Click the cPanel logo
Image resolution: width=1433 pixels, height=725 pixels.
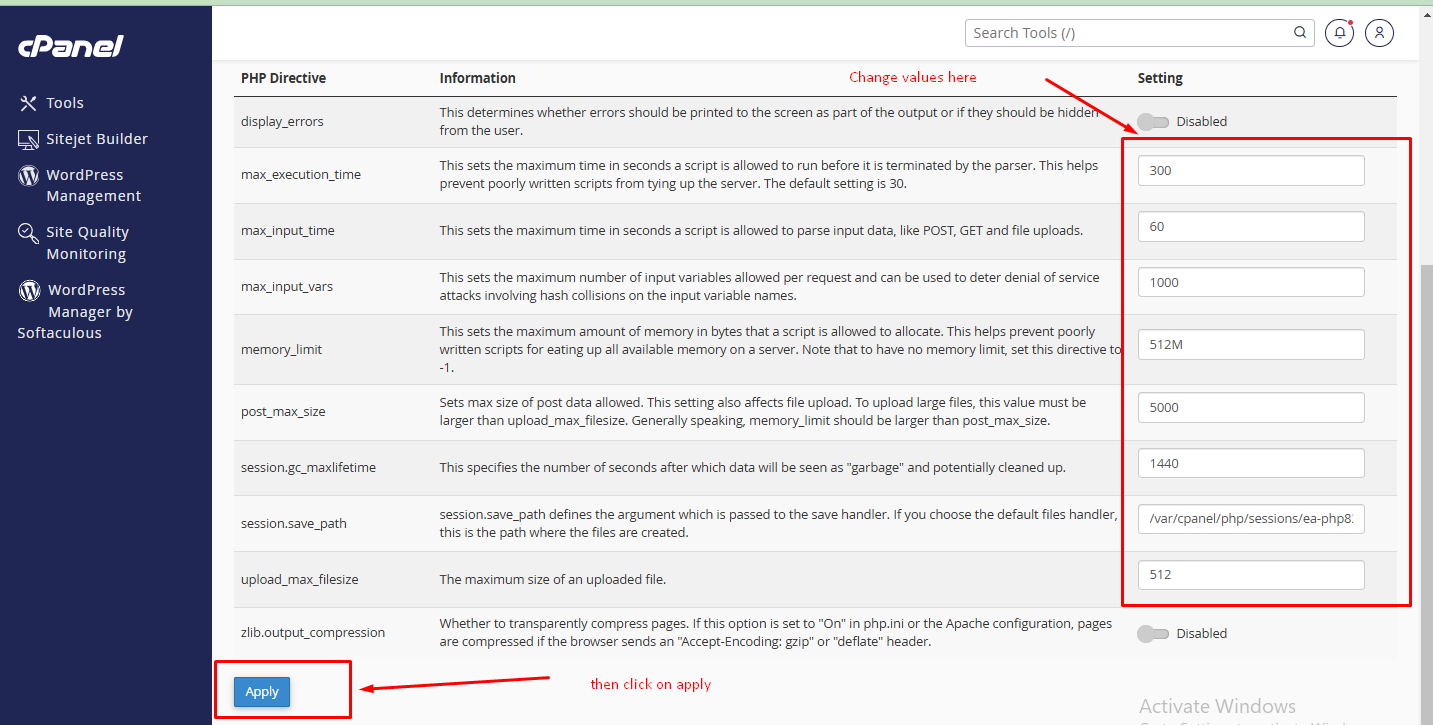[71, 46]
